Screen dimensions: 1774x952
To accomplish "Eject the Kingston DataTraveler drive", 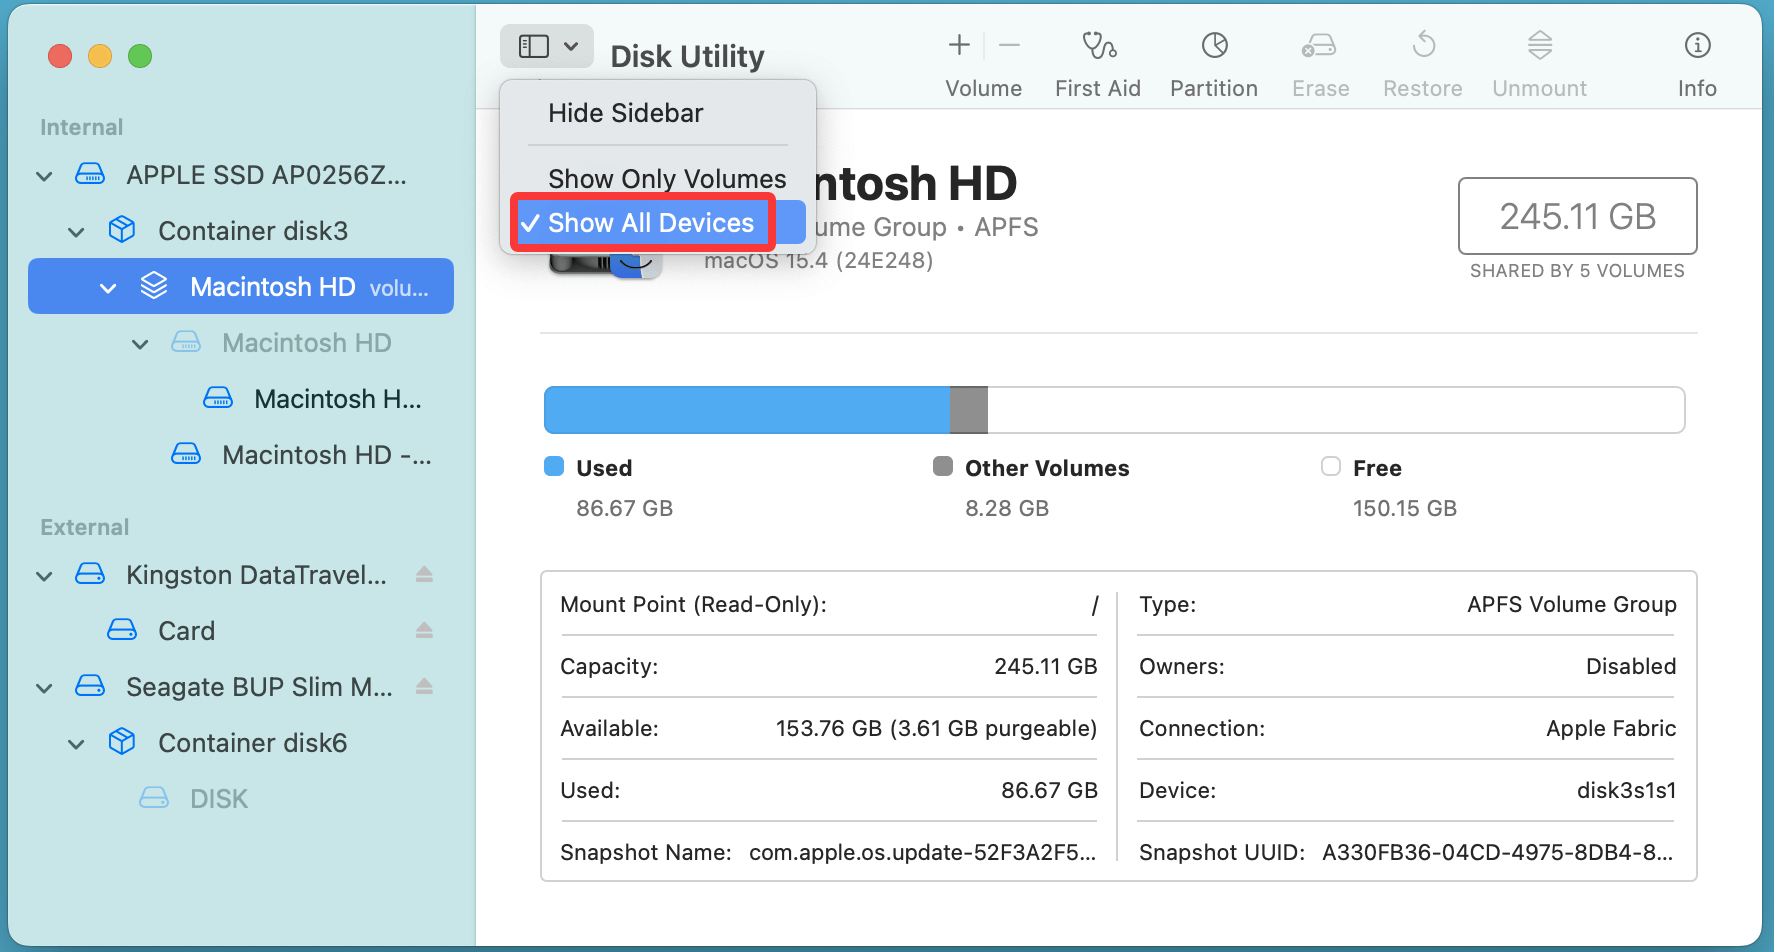I will [424, 575].
